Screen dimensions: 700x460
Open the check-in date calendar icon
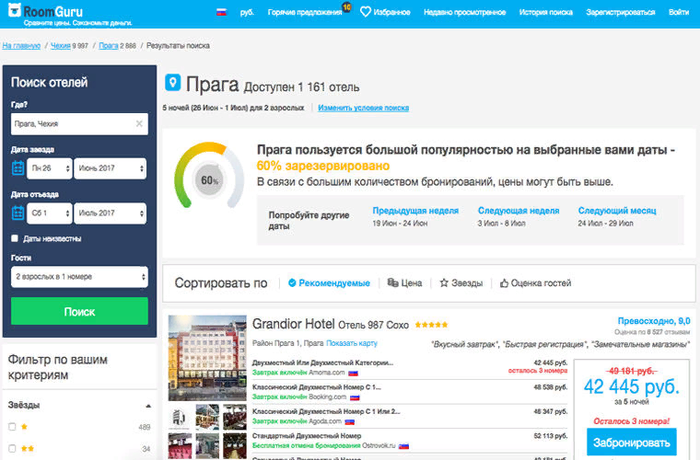[18, 167]
